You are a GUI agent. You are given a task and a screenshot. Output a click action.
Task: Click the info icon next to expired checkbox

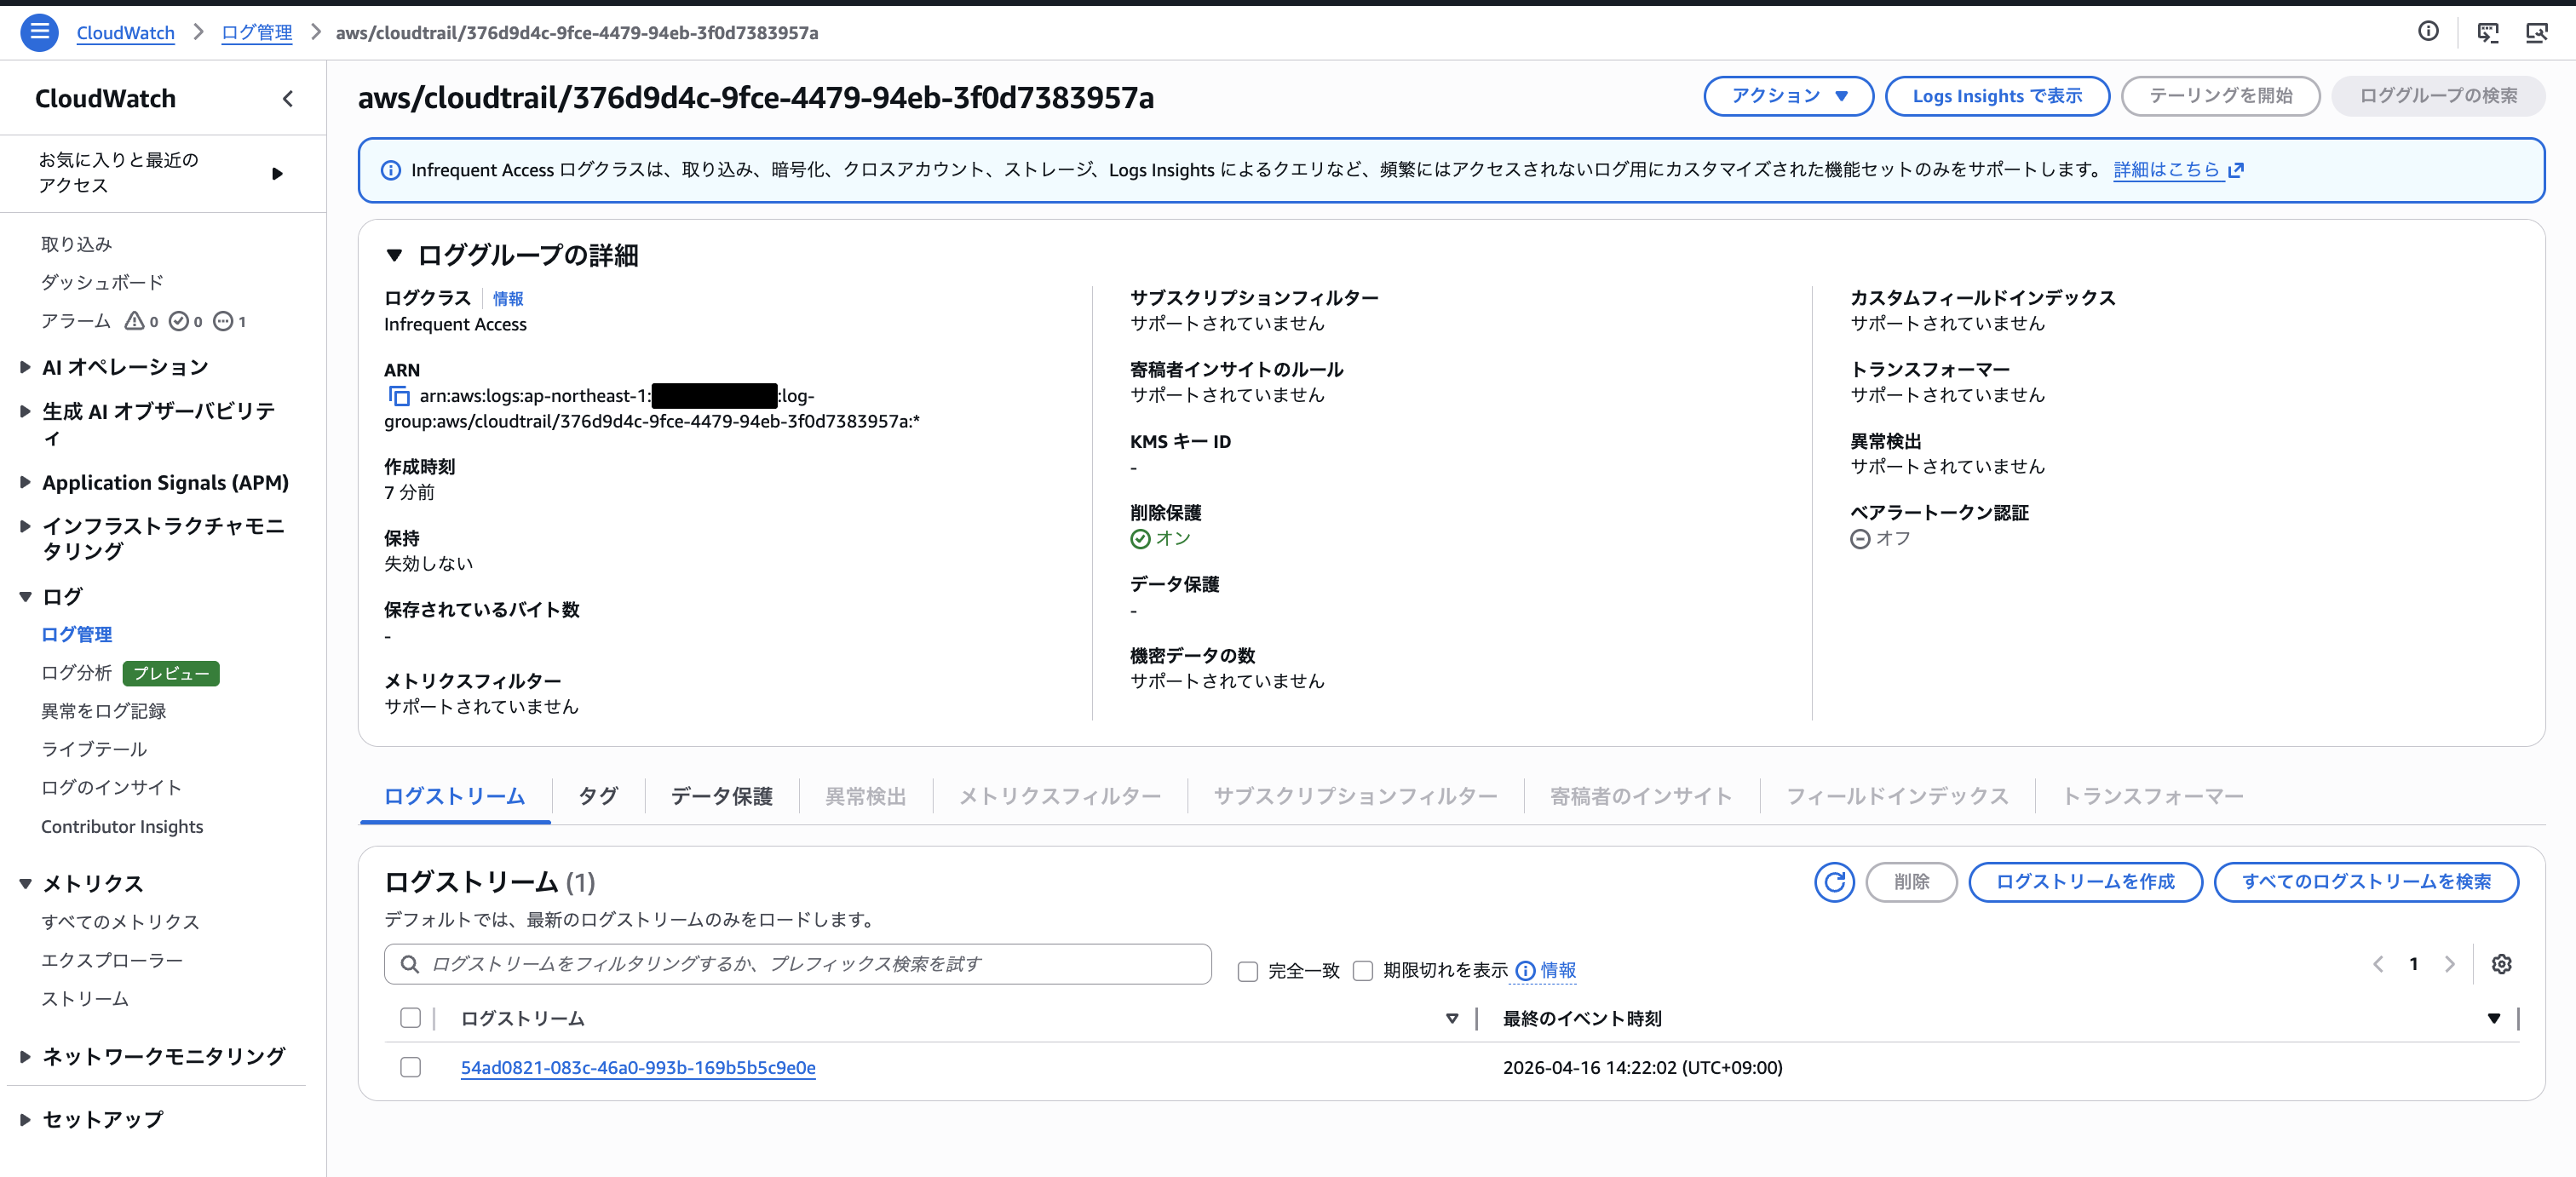point(1525,971)
